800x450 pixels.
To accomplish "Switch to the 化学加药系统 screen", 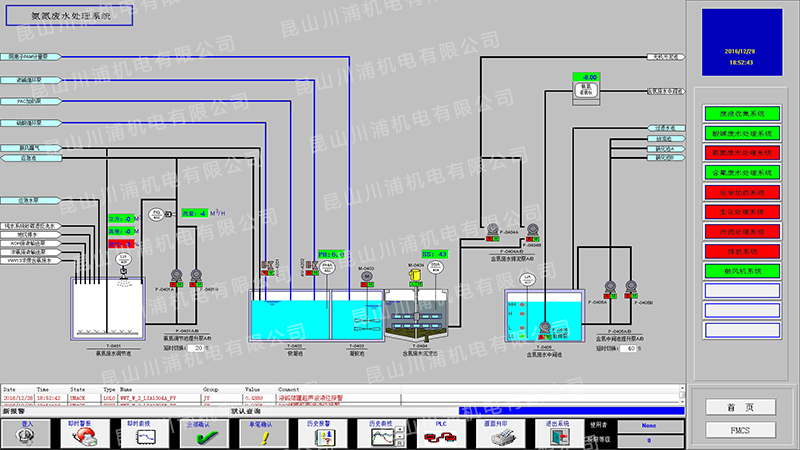I will pos(741,192).
